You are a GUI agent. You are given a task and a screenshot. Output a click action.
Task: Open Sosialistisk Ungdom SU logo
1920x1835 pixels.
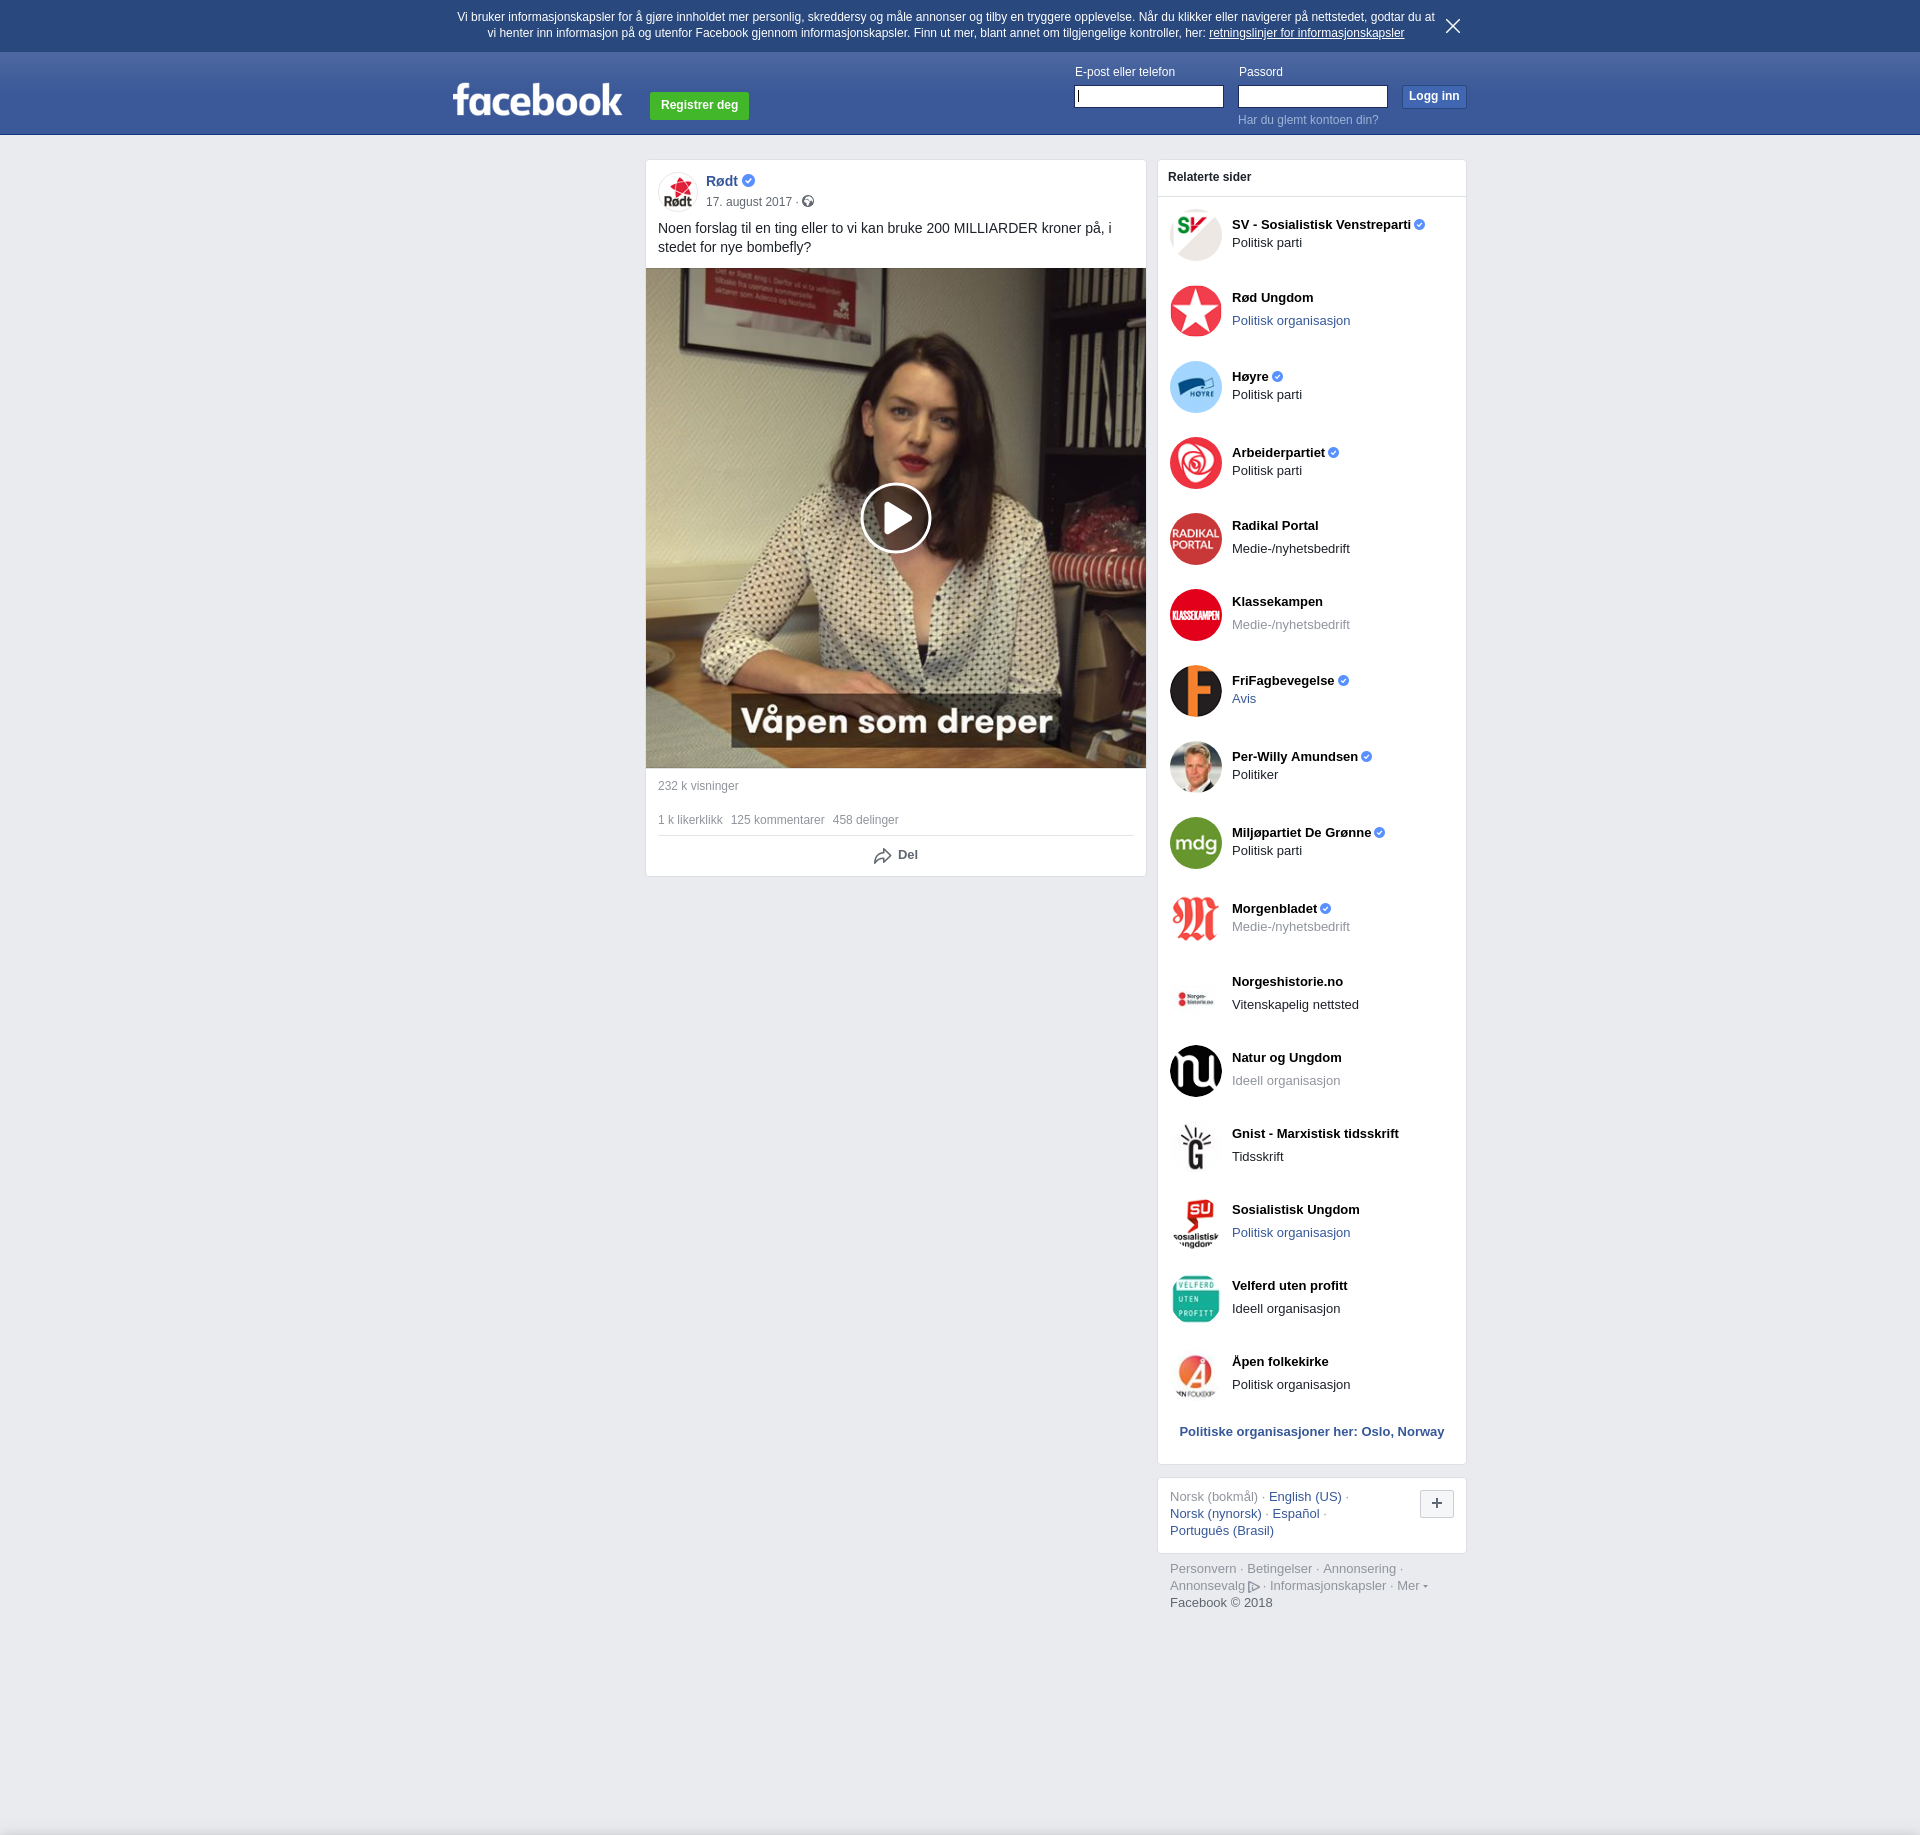(x=1196, y=1223)
